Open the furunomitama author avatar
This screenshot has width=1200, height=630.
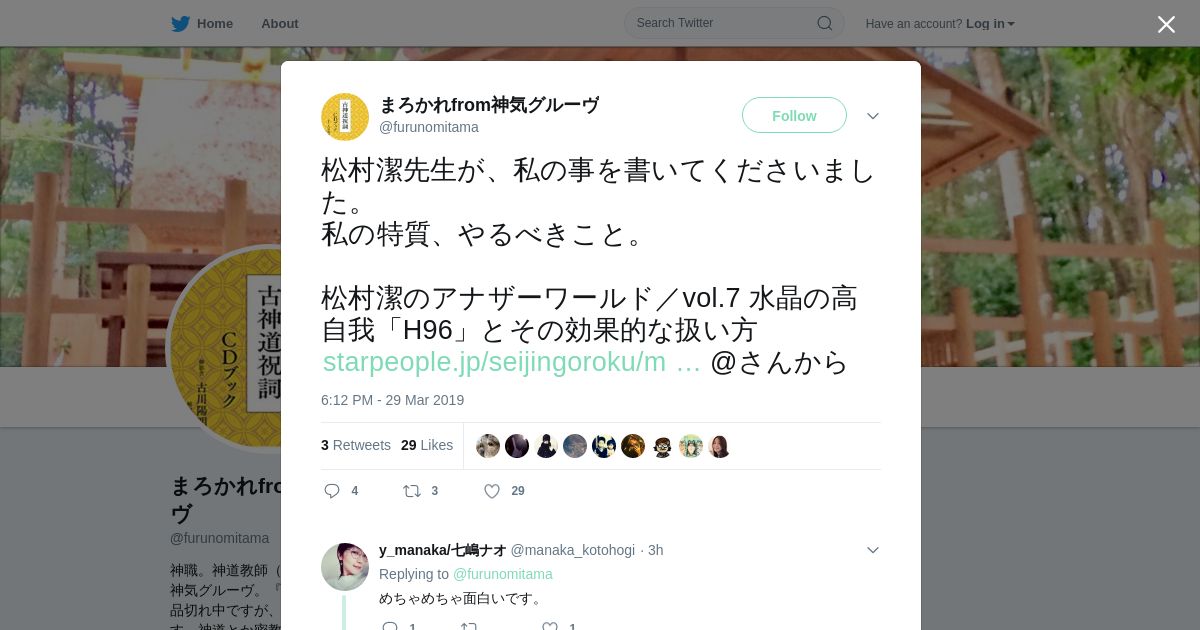345,117
